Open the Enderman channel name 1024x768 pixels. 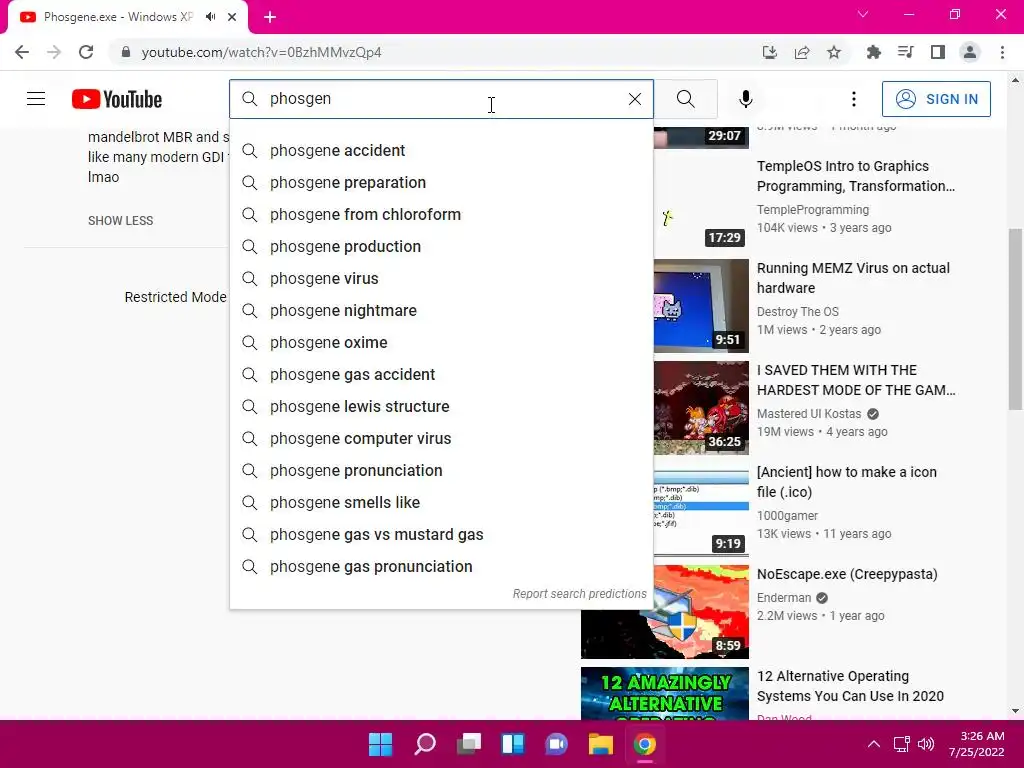click(x=784, y=598)
